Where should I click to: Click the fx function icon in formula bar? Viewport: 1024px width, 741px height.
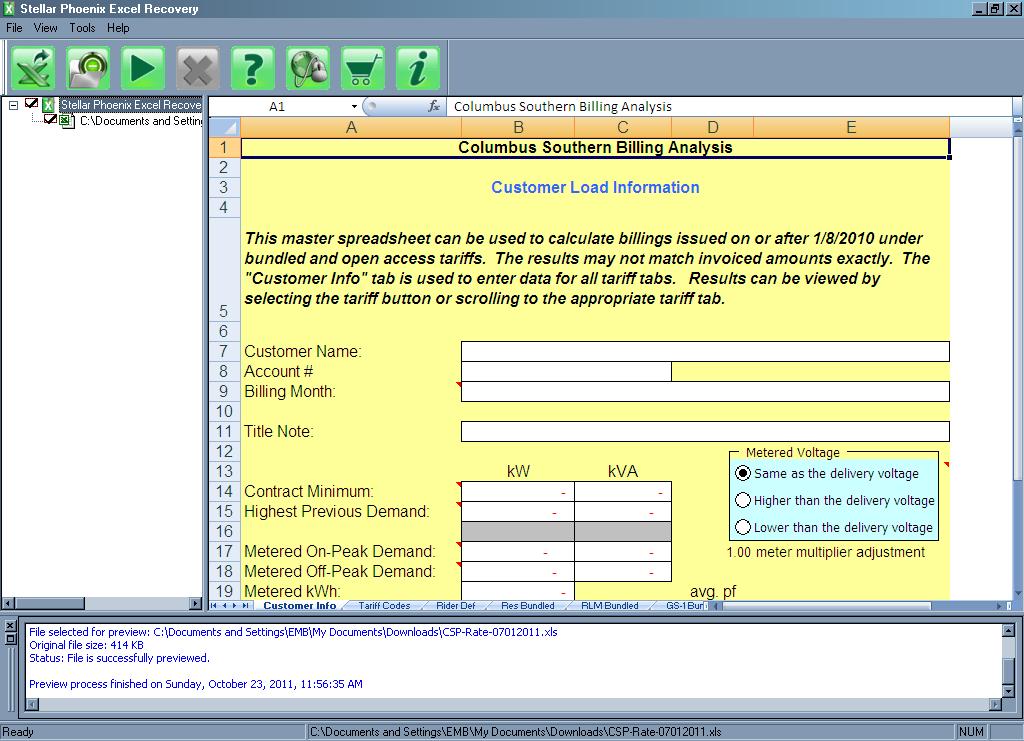coord(434,106)
